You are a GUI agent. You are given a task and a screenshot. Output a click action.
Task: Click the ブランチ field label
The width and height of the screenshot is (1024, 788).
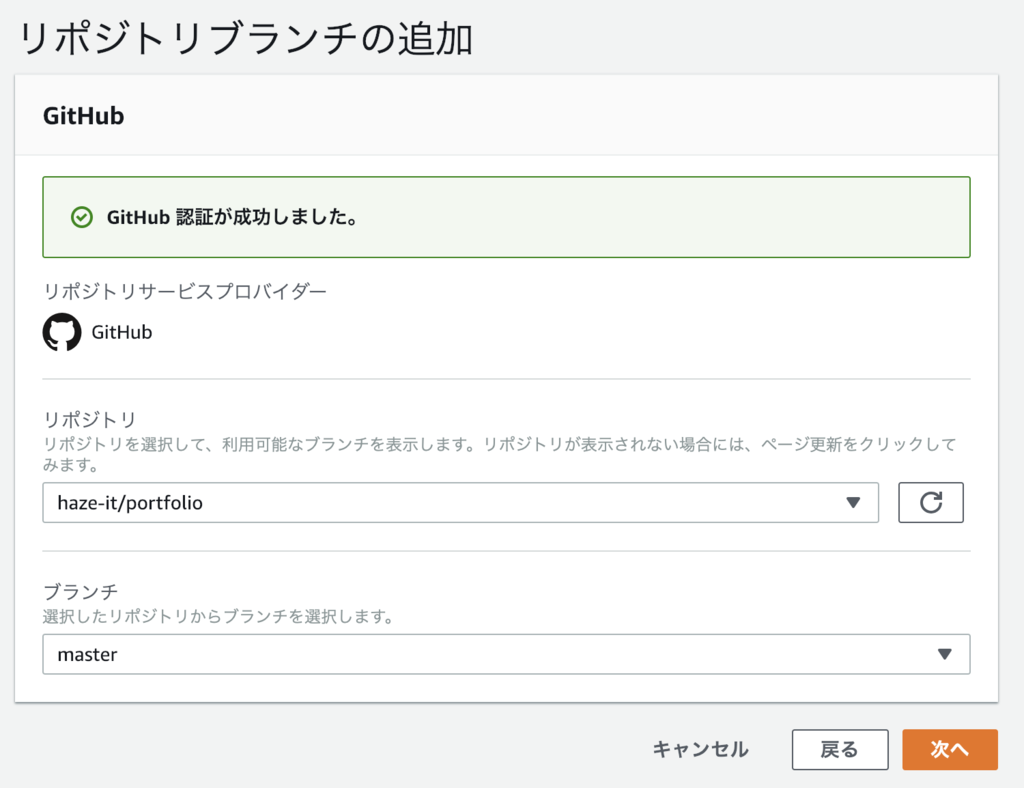[80, 591]
